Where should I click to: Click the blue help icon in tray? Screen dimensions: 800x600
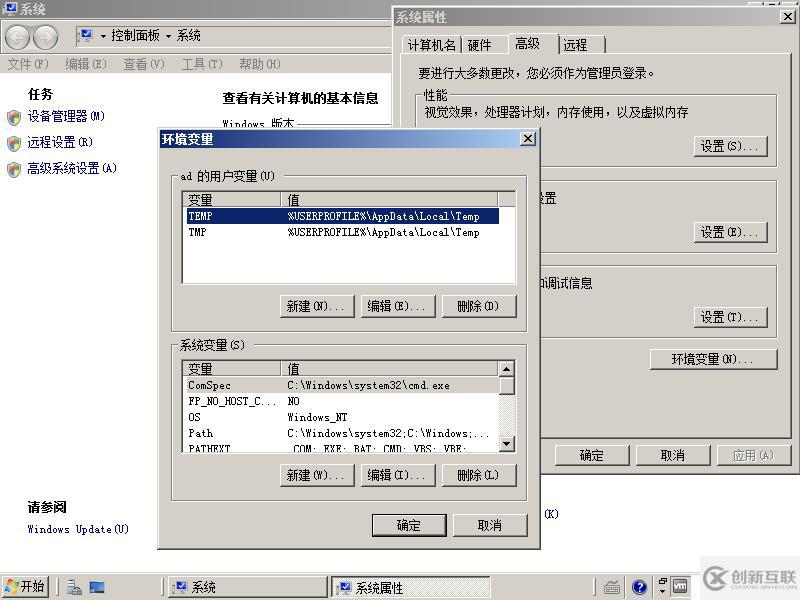639,587
